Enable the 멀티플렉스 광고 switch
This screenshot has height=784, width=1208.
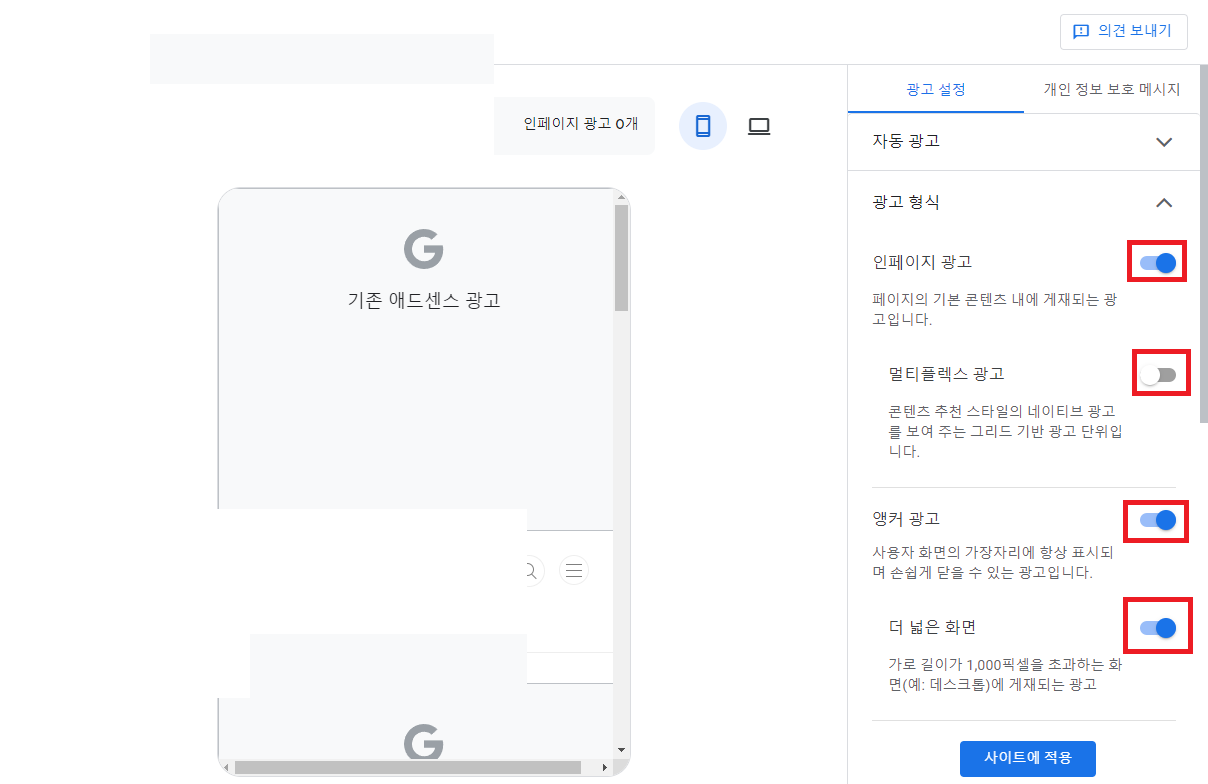tap(1158, 375)
